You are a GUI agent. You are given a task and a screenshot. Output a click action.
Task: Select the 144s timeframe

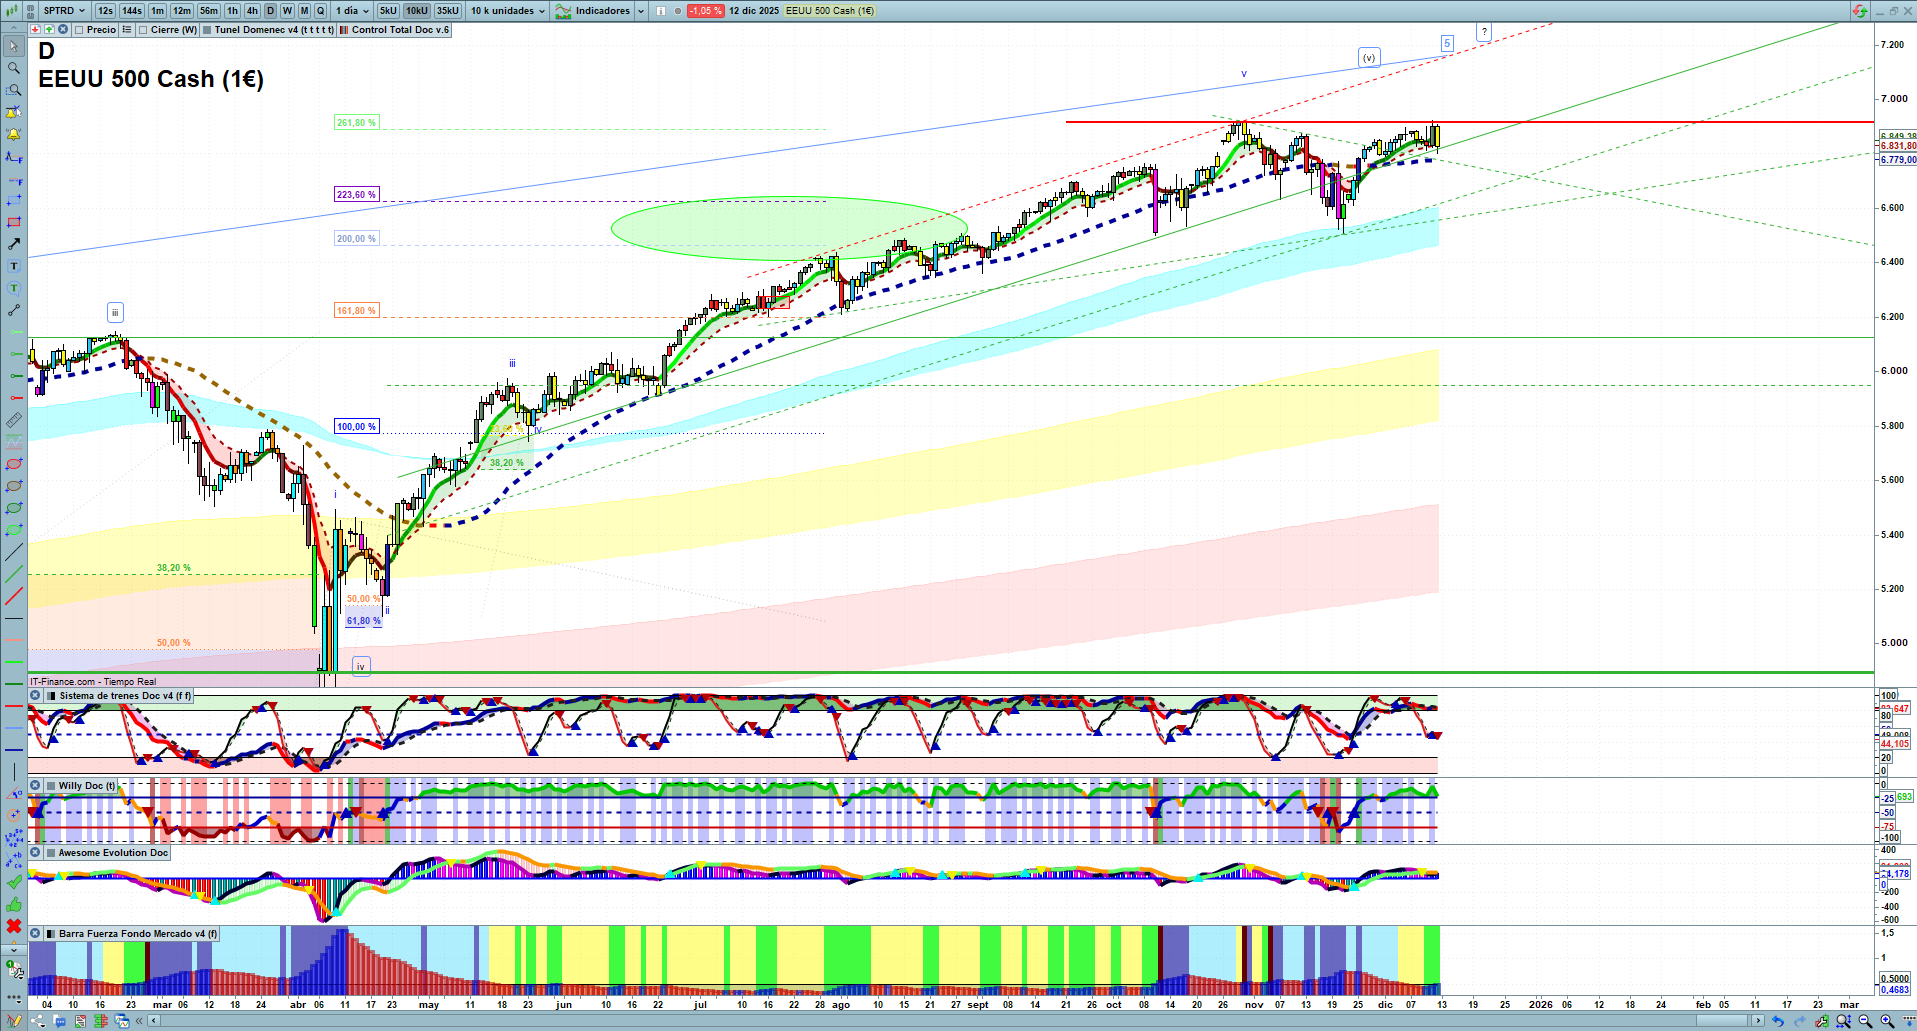(132, 11)
